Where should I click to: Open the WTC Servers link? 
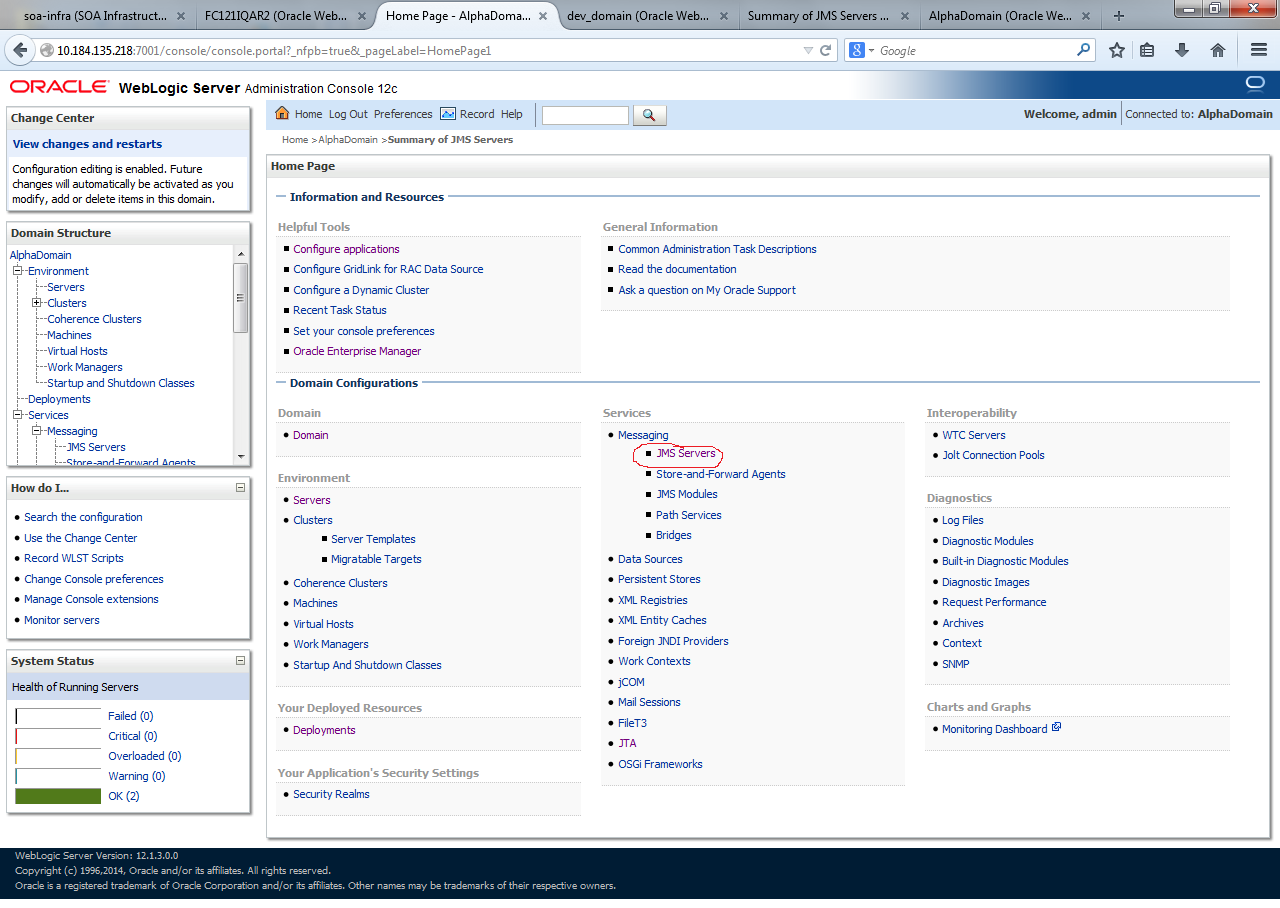click(x=974, y=435)
